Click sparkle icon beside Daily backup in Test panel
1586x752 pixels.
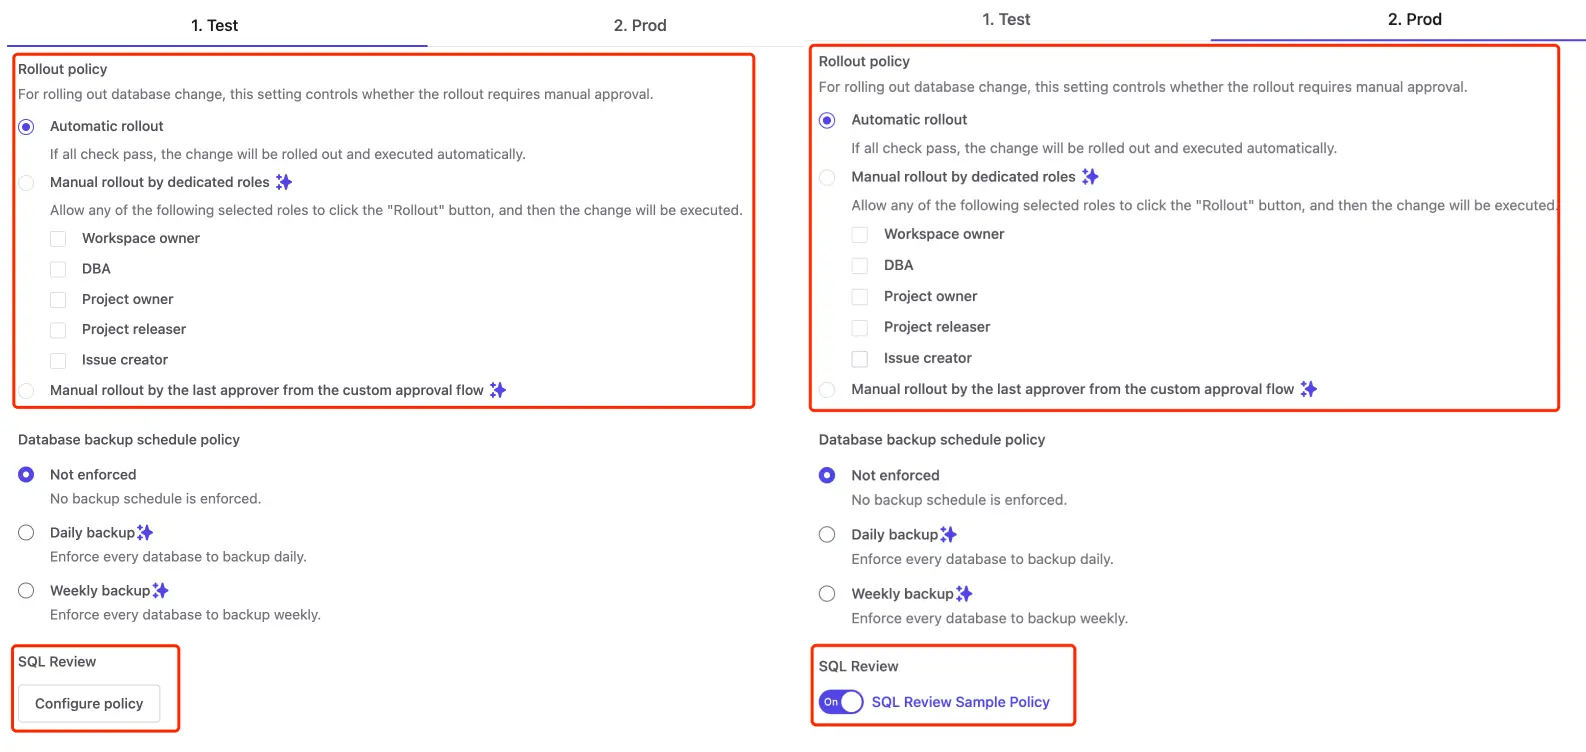(x=145, y=532)
